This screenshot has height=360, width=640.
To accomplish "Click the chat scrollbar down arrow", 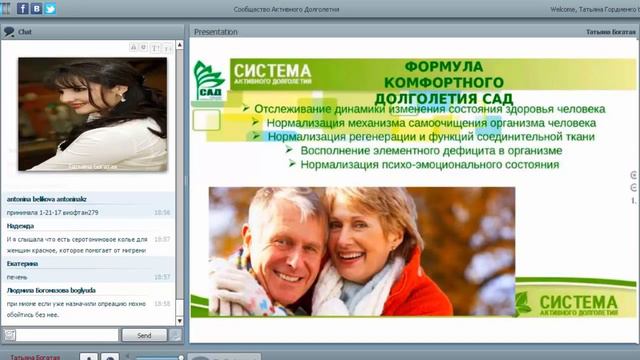I will tap(180, 321).
